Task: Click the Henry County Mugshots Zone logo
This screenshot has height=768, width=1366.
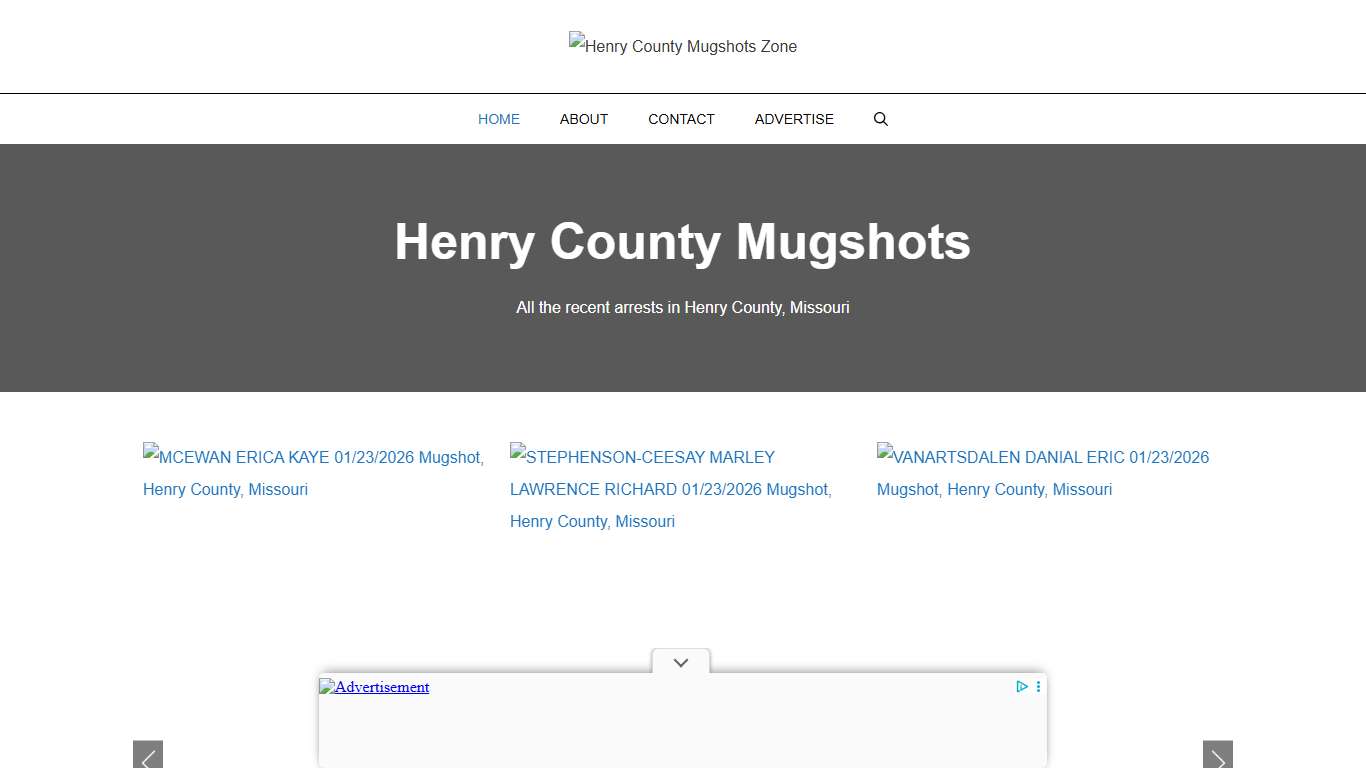Action: [x=683, y=46]
